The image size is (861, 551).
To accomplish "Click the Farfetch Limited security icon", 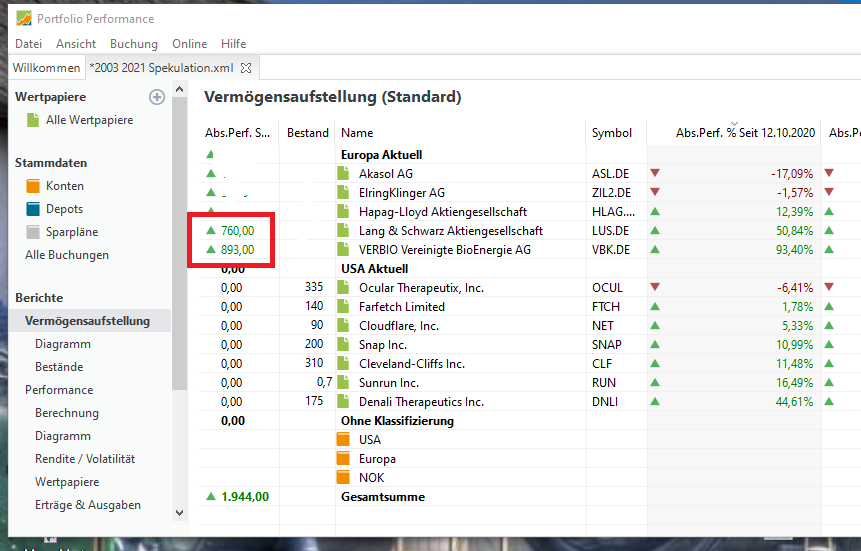I will pyautogui.click(x=343, y=307).
